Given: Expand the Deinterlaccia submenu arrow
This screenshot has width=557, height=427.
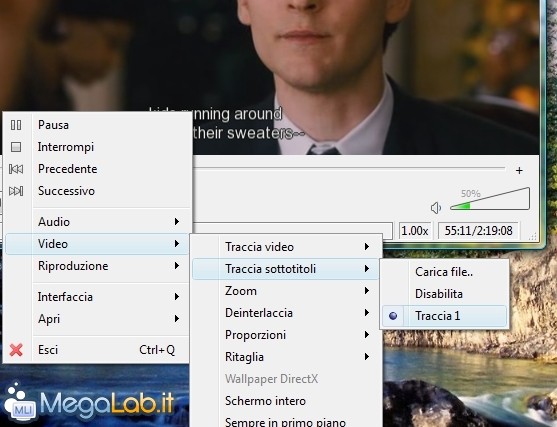Looking at the screenshot, I should 367,313.
